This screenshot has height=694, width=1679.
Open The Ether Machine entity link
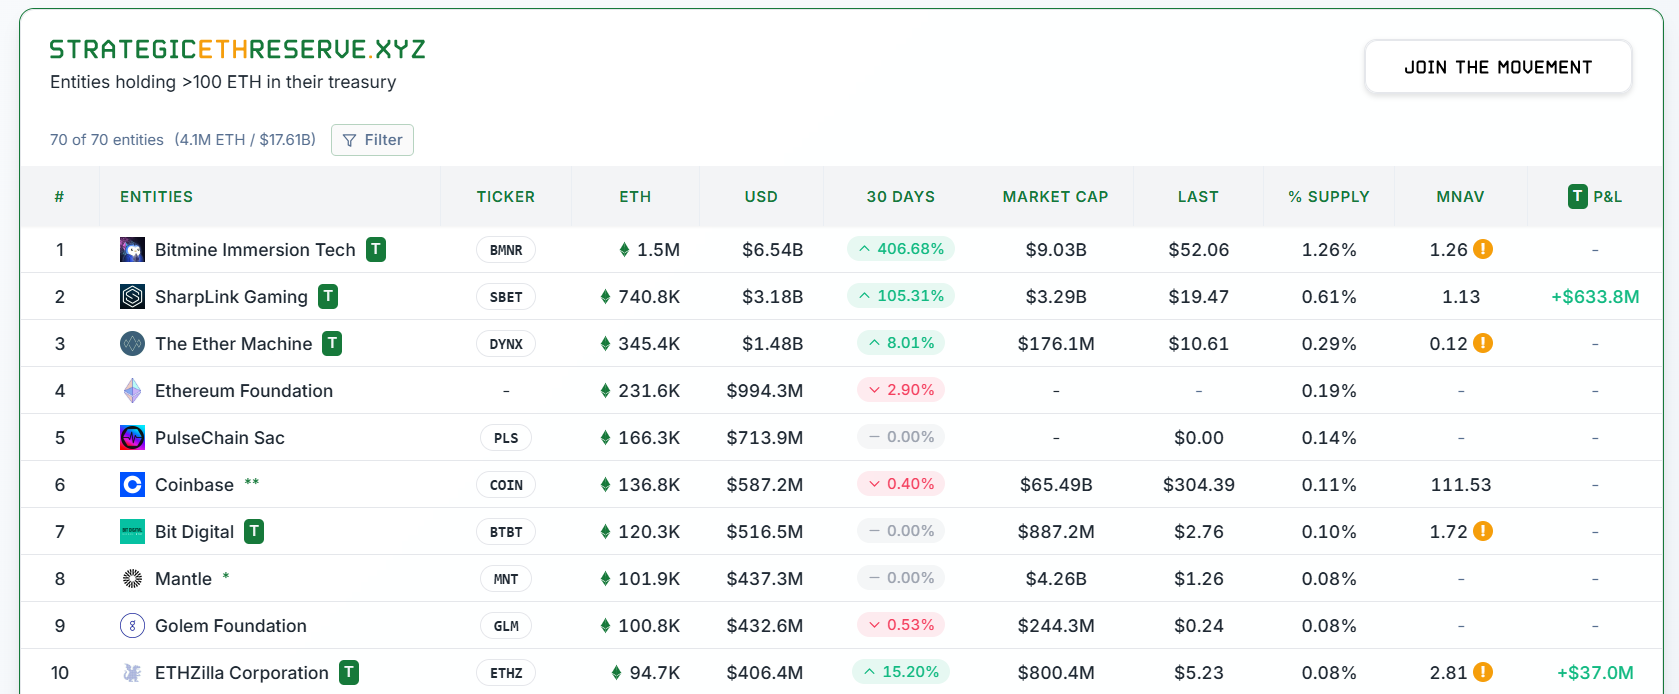click(x=233, y=344)
